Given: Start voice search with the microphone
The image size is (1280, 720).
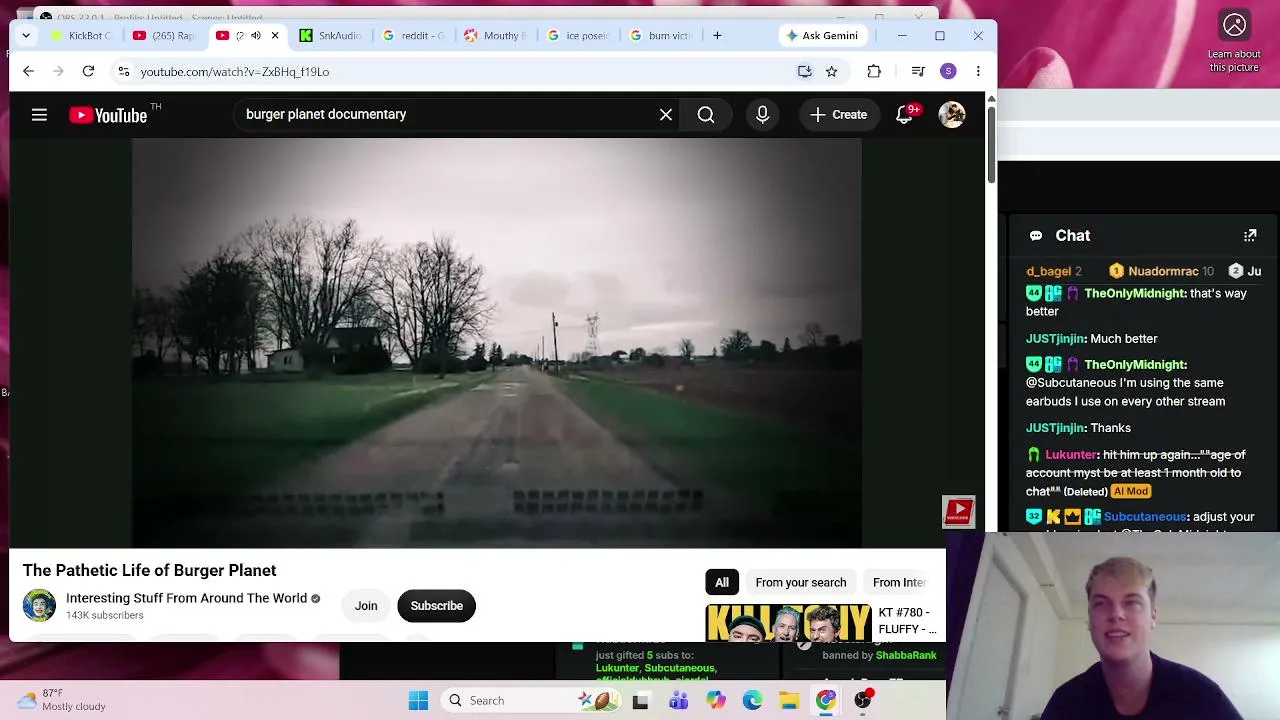Looking at the screenshot, I should [762, 115].
